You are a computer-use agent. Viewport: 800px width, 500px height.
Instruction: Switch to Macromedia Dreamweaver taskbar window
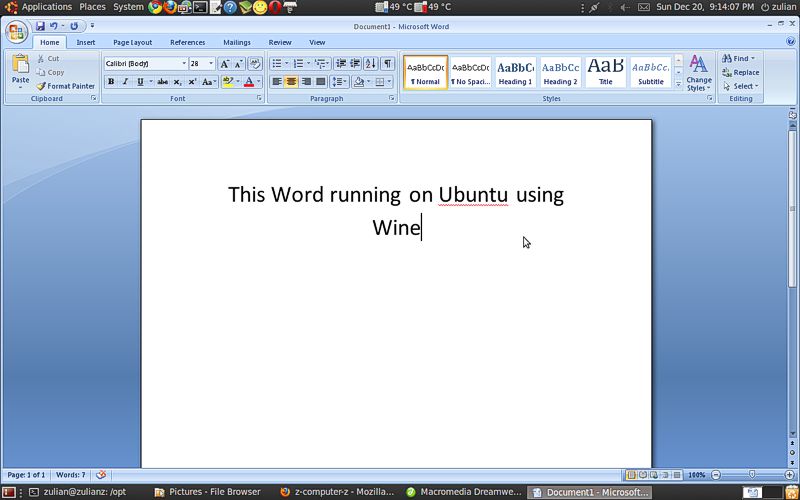464,492
